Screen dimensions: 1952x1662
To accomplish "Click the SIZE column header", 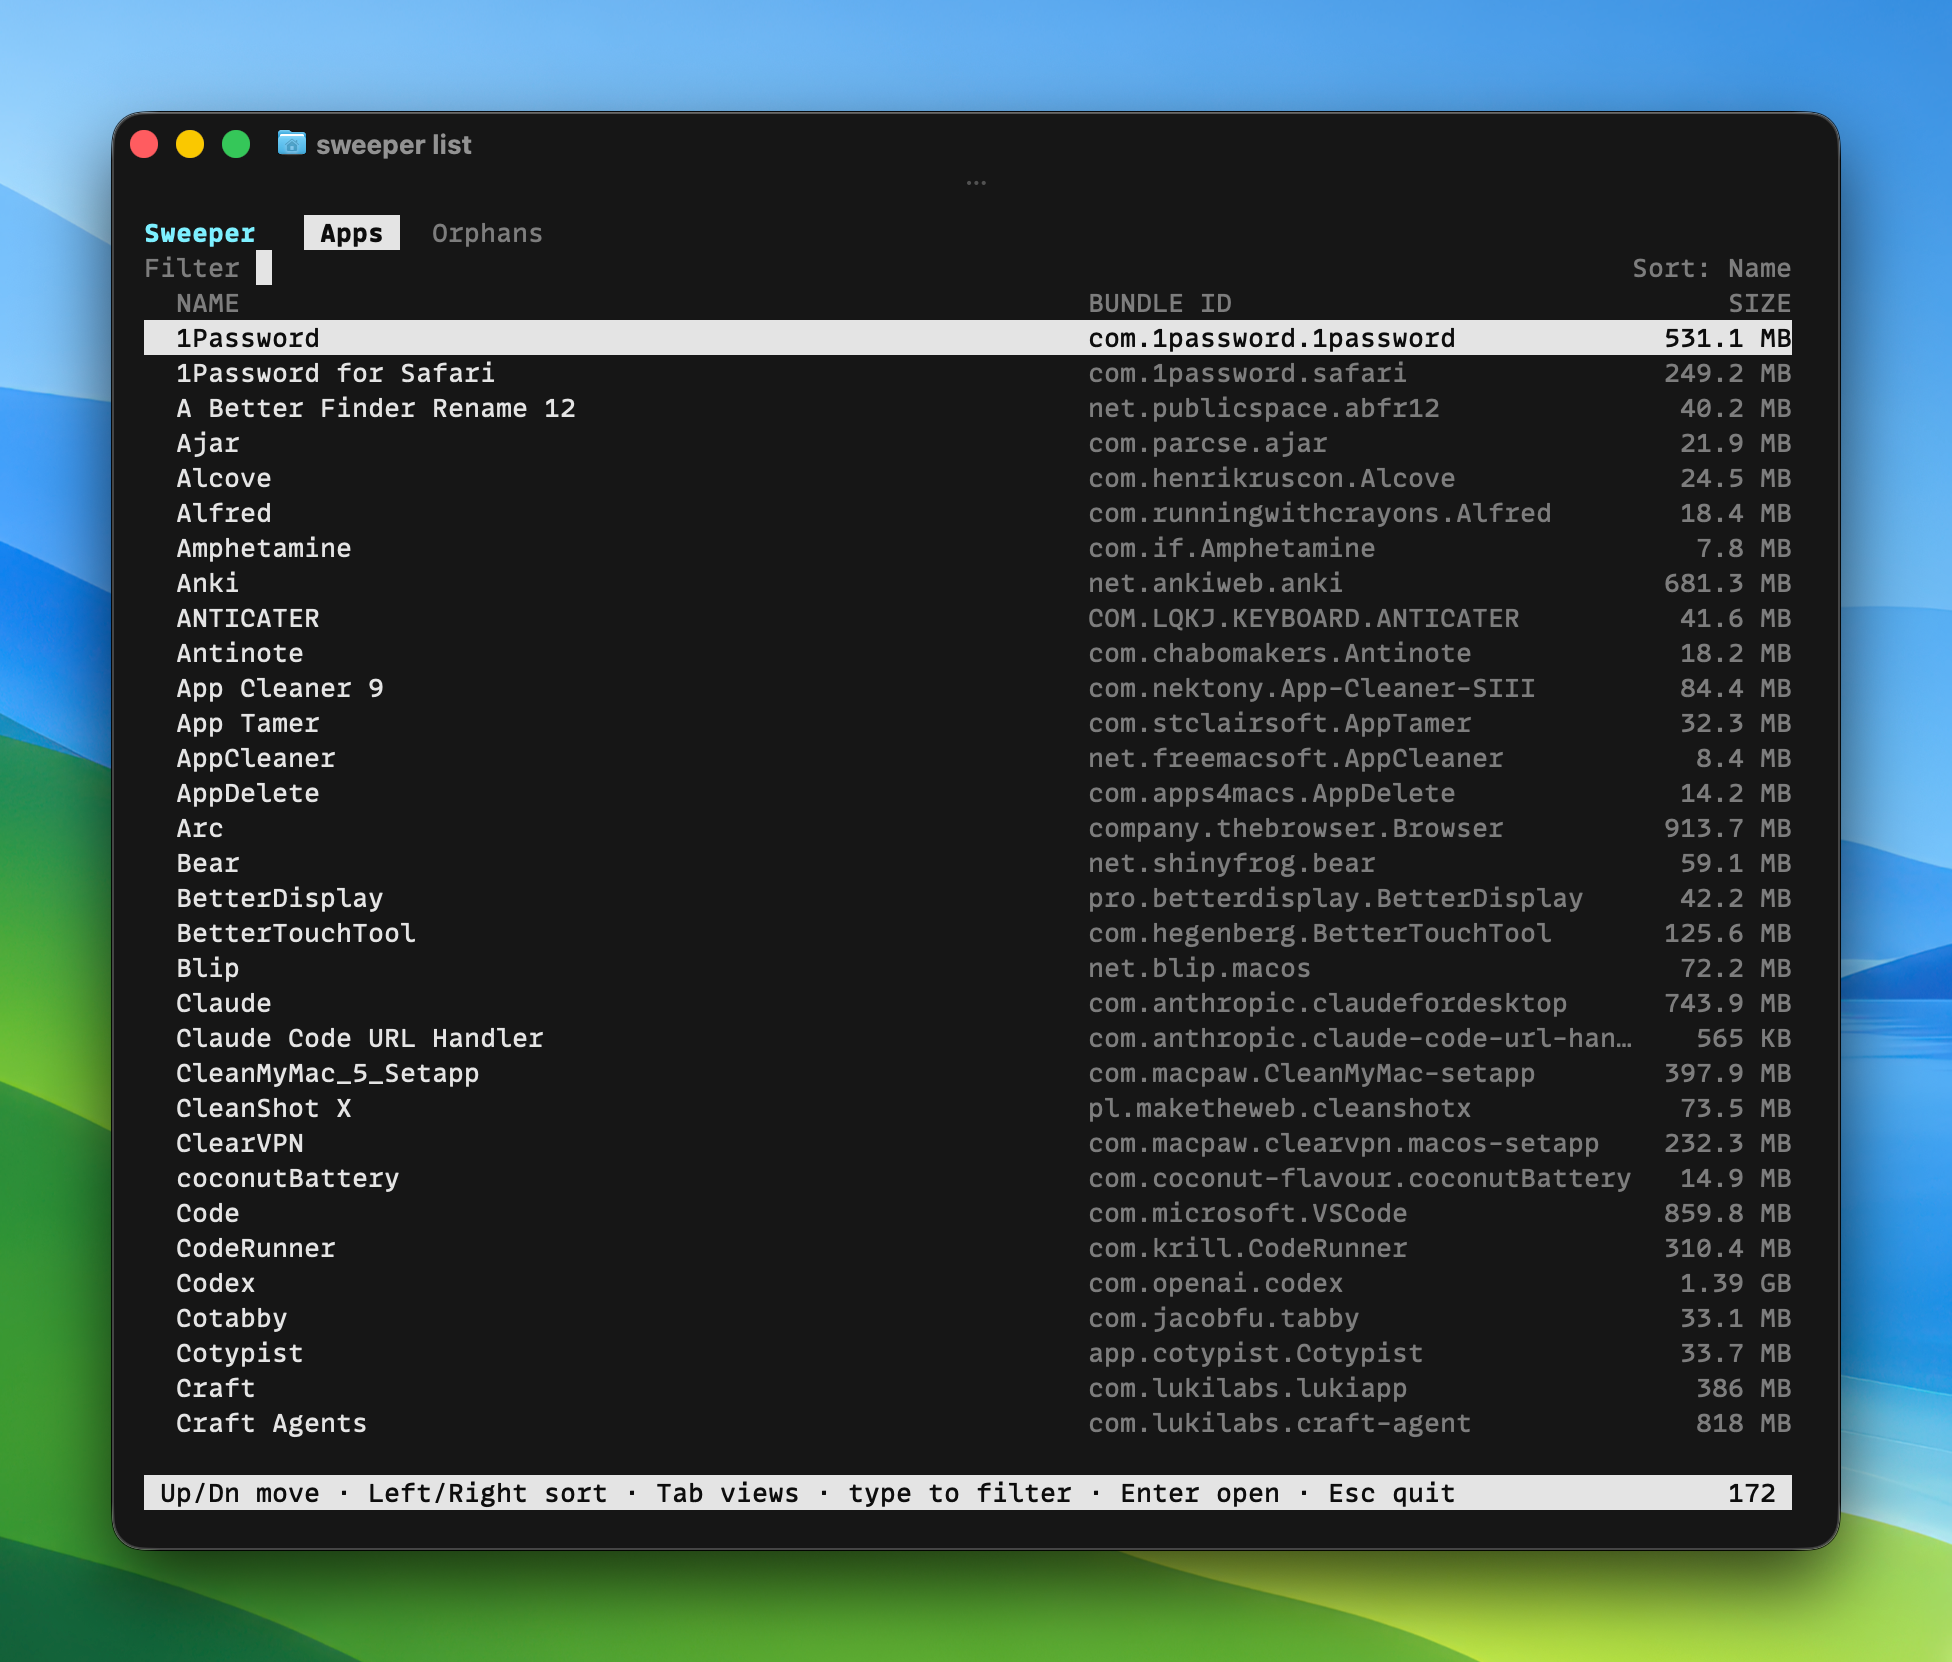I will [x=1759, y=303].
